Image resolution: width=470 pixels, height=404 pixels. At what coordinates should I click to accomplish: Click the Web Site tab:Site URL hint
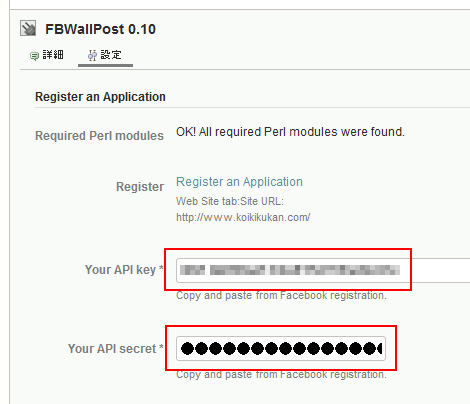coord(230,201)
